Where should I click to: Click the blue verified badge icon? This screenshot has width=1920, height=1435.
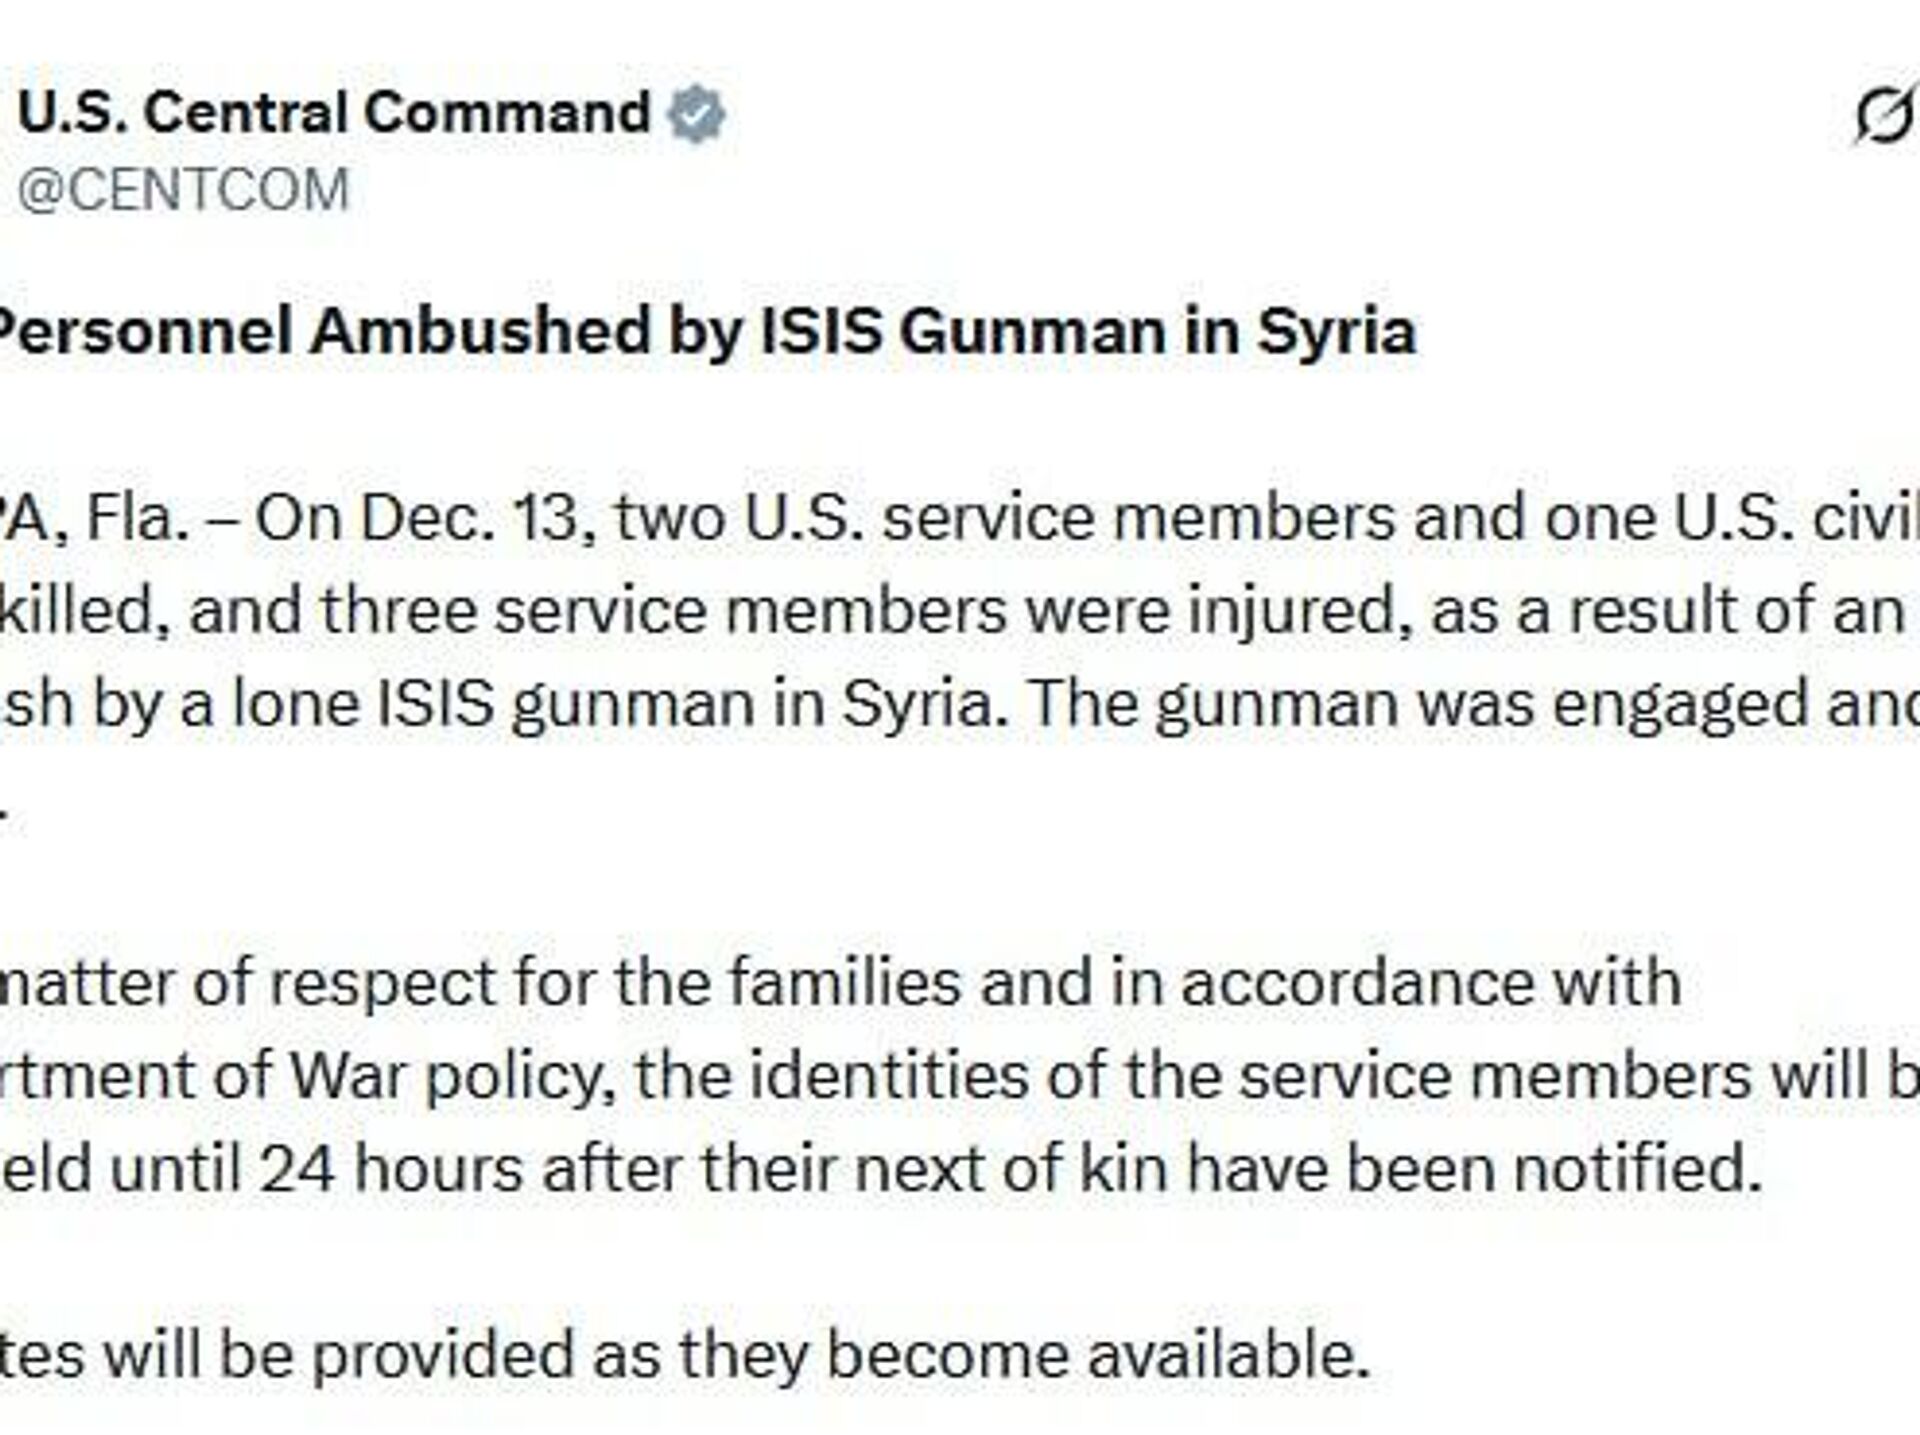pyautogui.click(x=696, y=113)
